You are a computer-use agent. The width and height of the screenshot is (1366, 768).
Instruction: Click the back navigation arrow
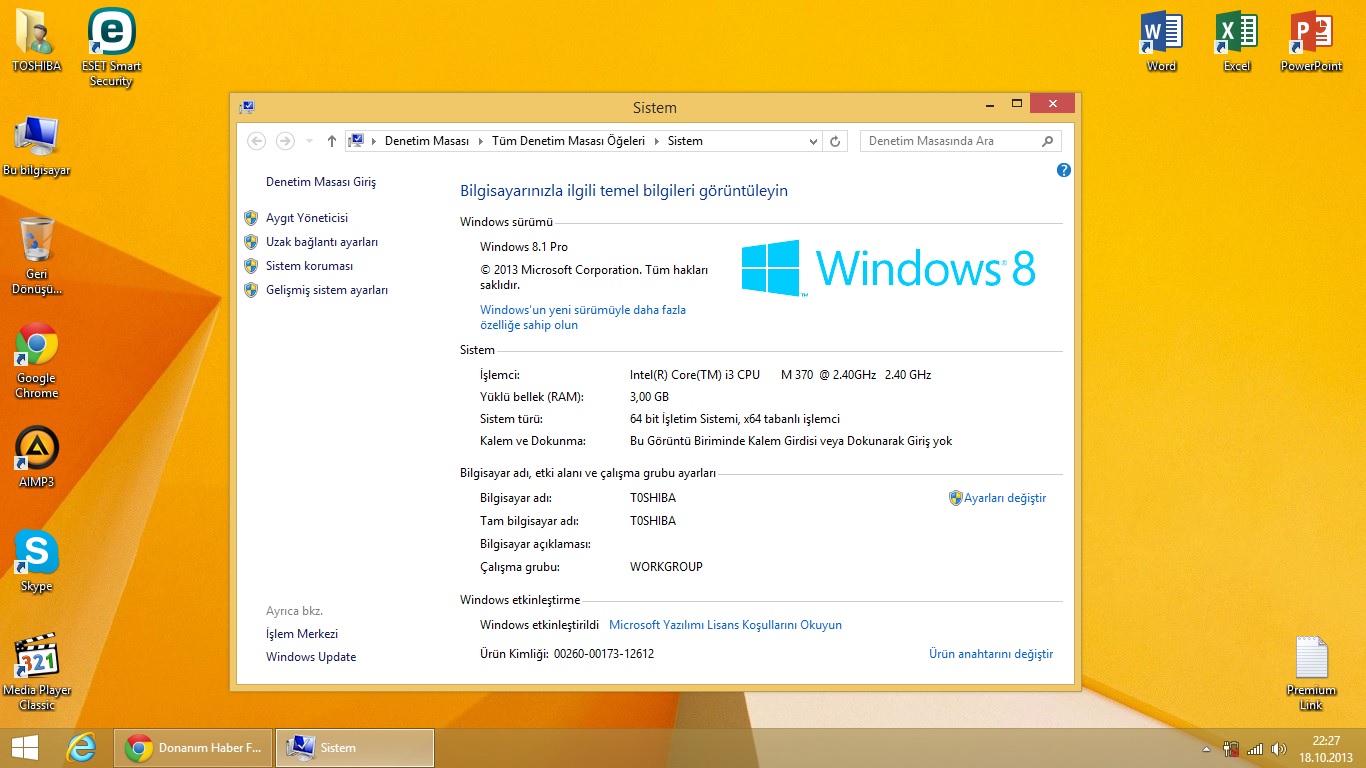tap(256, 141)
